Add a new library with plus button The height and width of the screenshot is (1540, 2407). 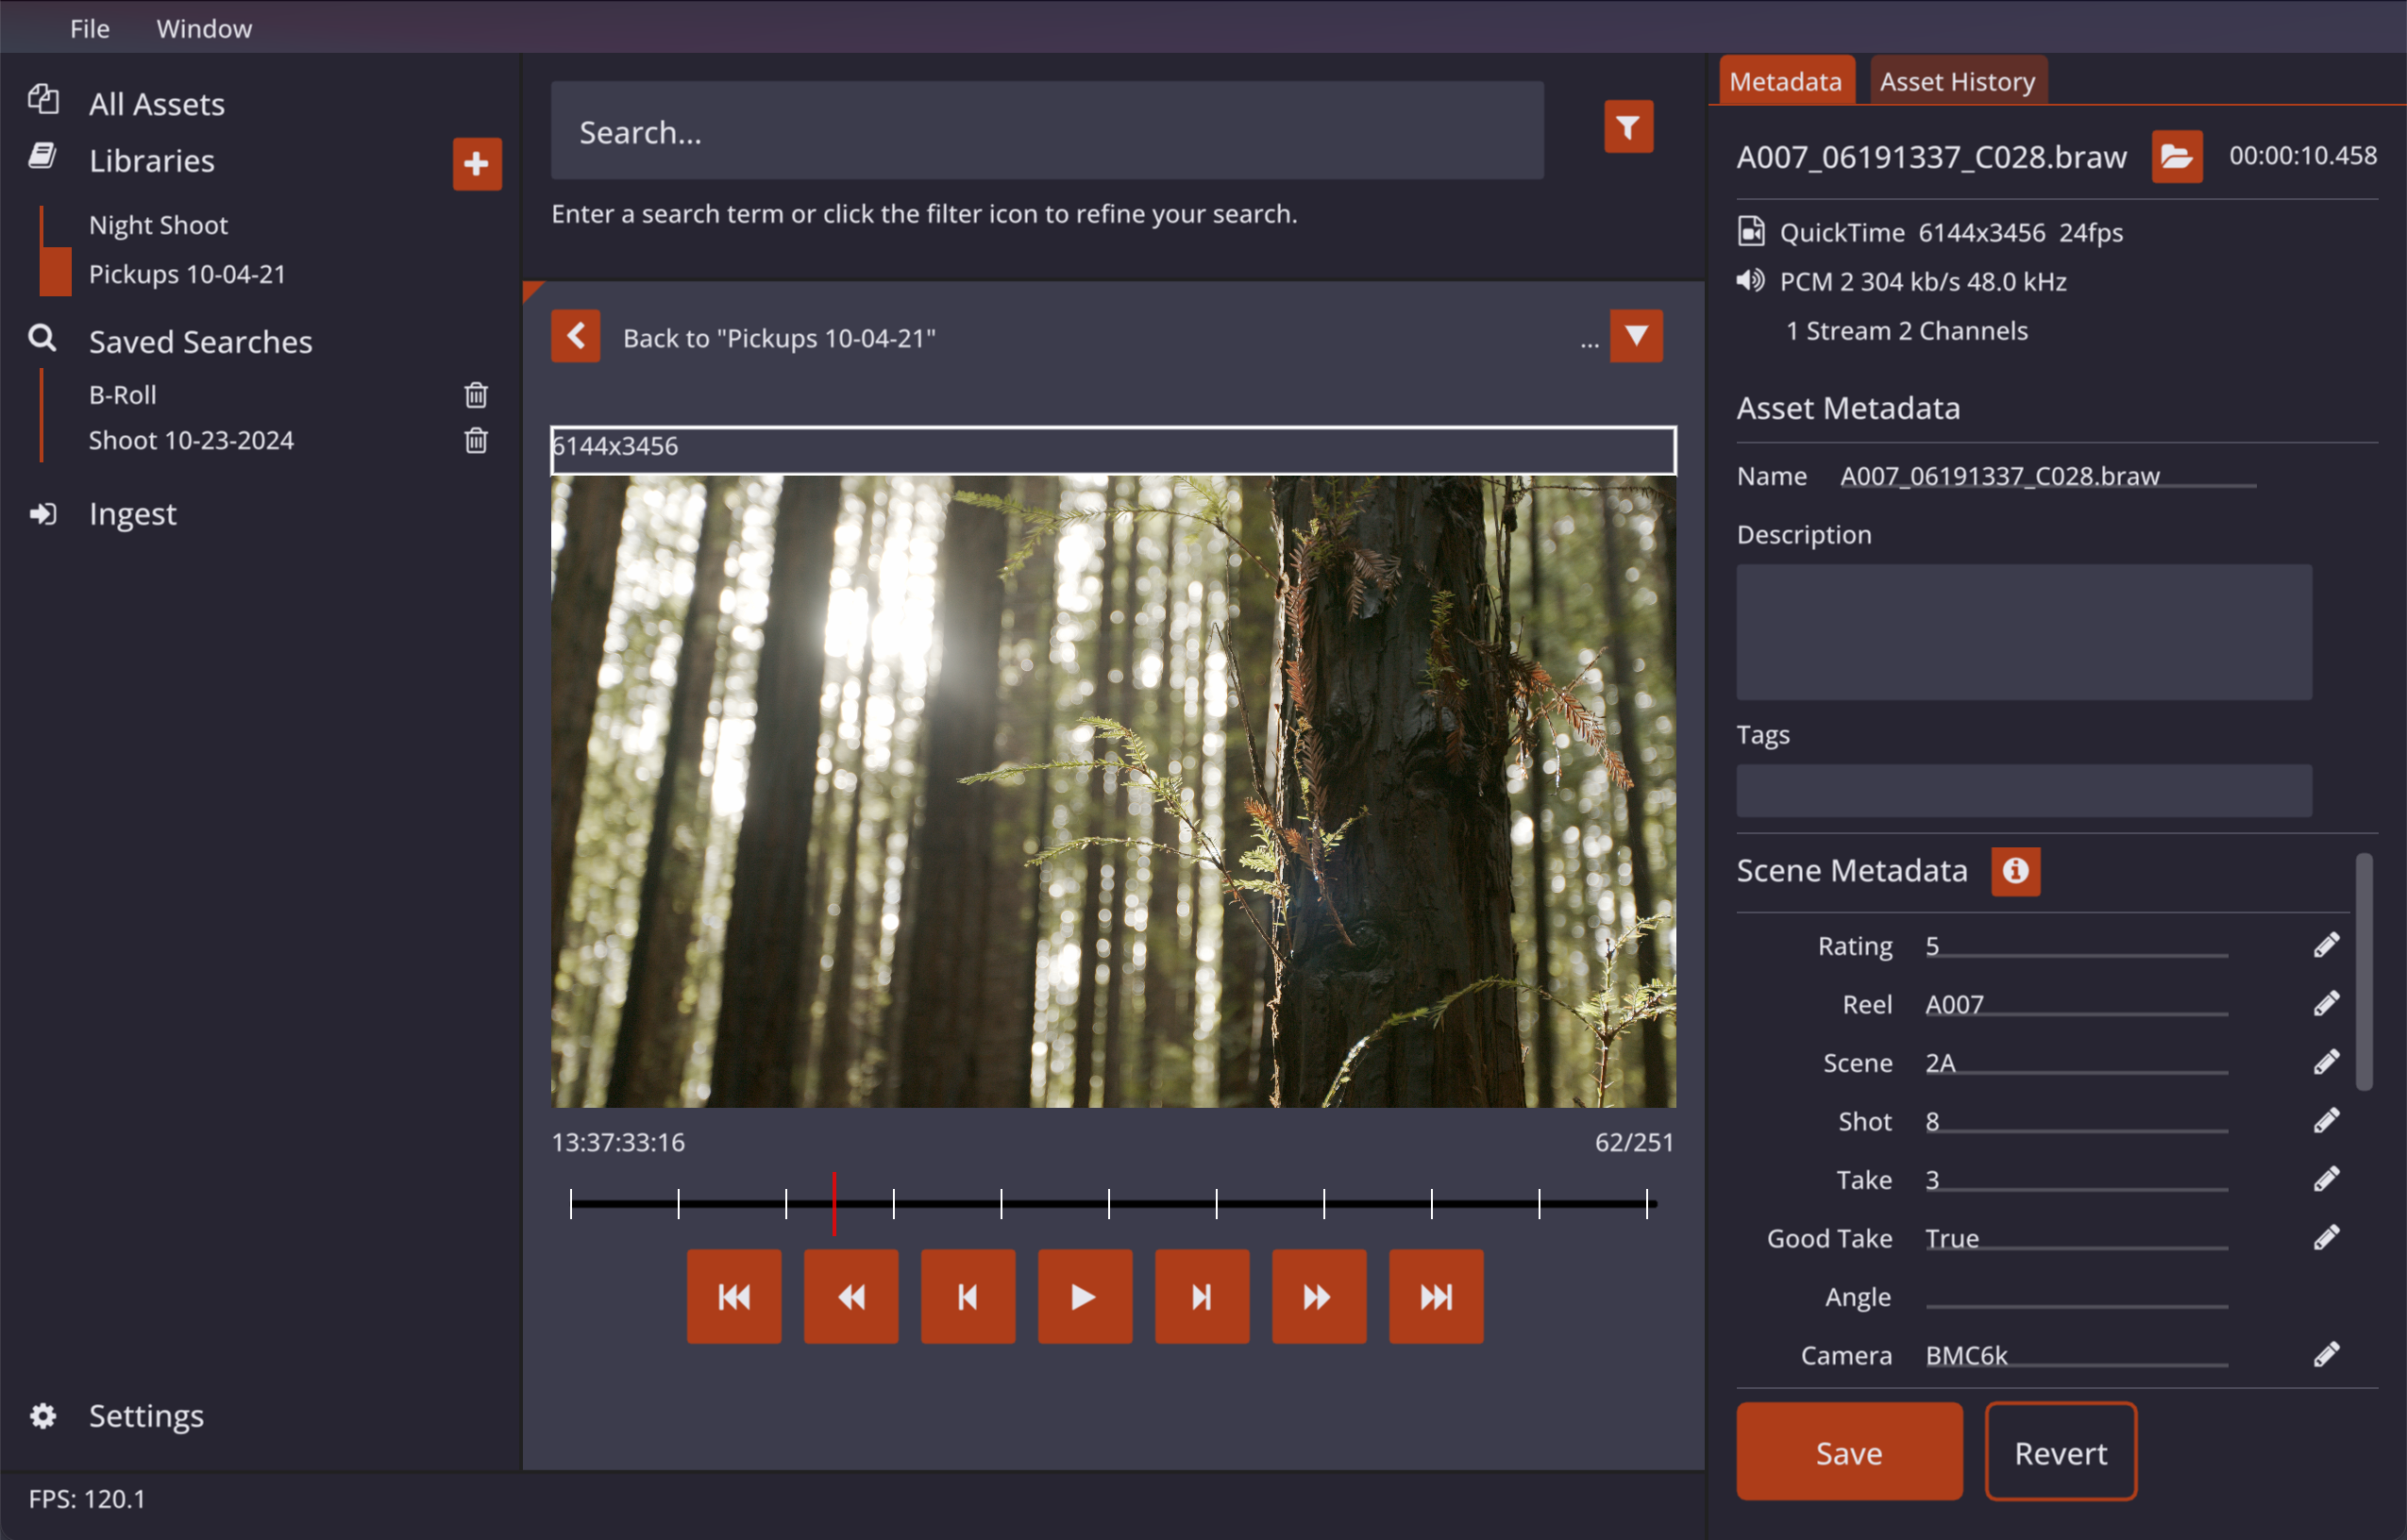pos(476,163)
